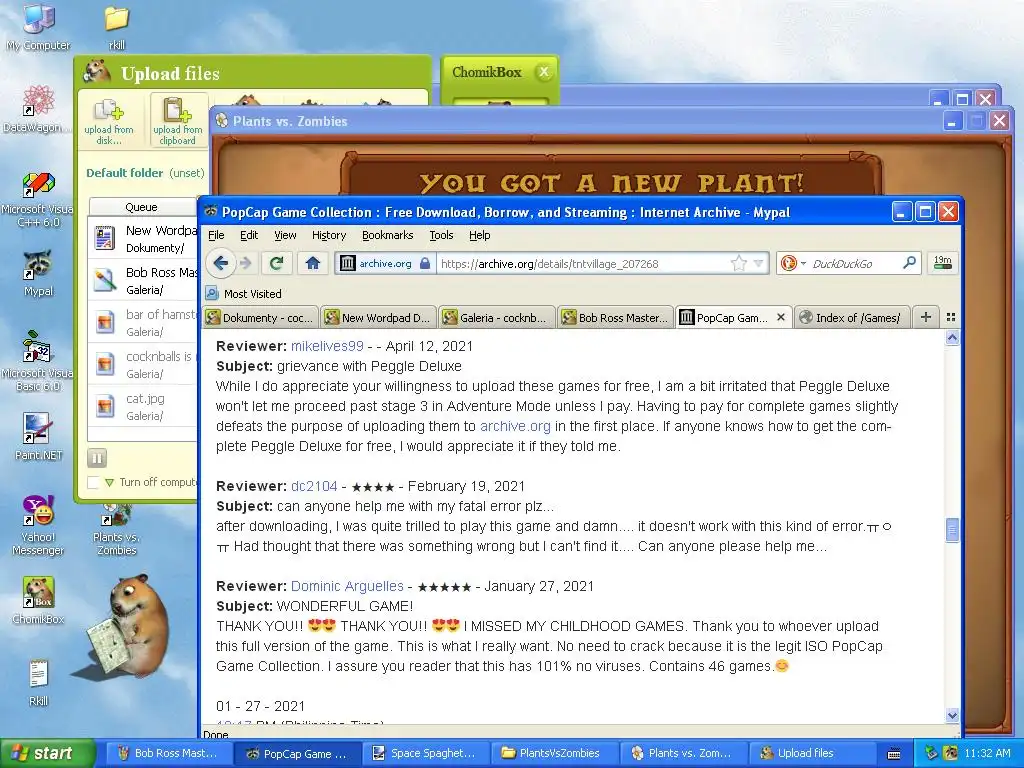Switch to Dokumenty - coc... tab
The height and width of the screenshot is (768, 1024).
pyautogui.click(x=260, y=317)
